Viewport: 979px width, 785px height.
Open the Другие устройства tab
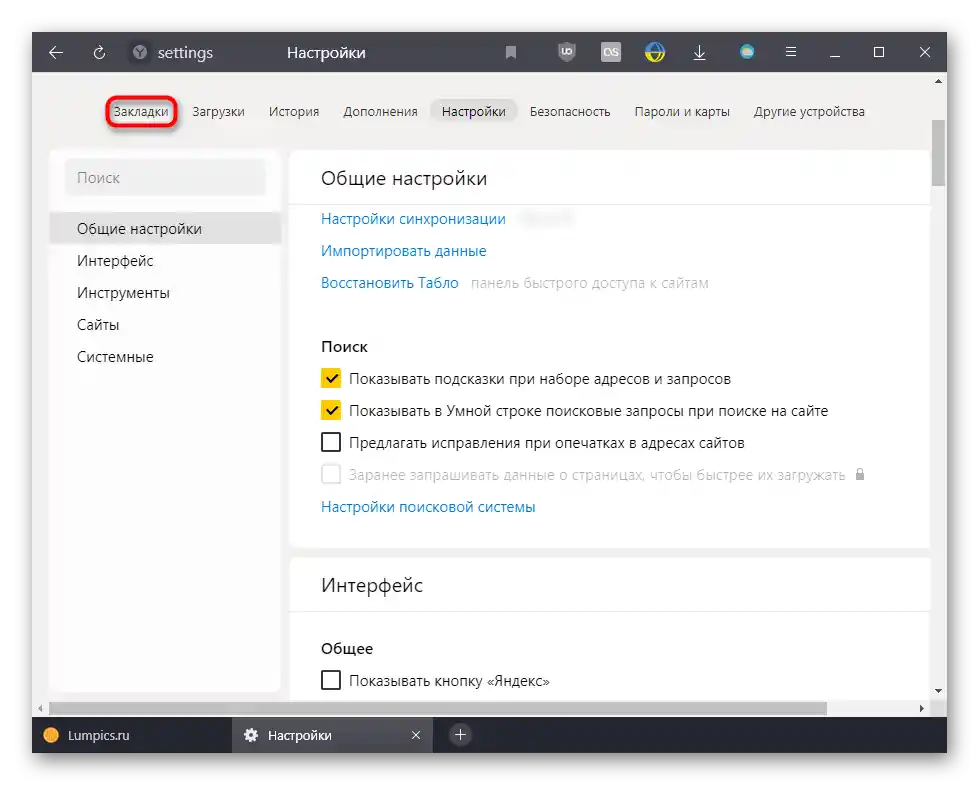809,112
